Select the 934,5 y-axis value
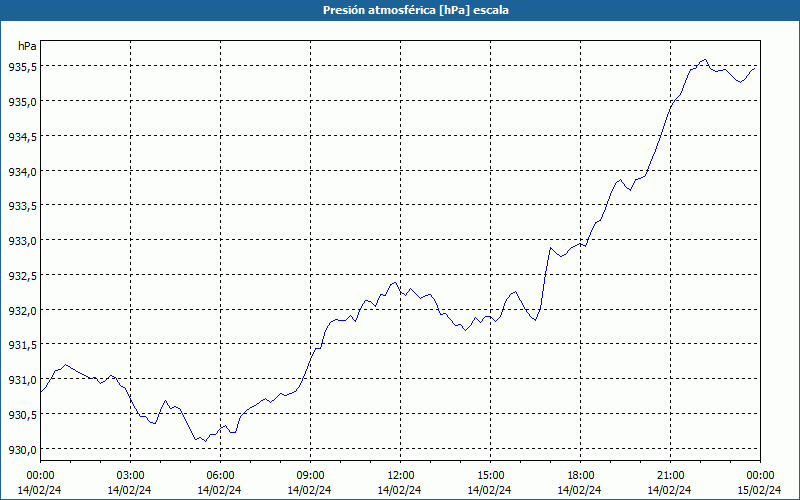 pos(22,136)
